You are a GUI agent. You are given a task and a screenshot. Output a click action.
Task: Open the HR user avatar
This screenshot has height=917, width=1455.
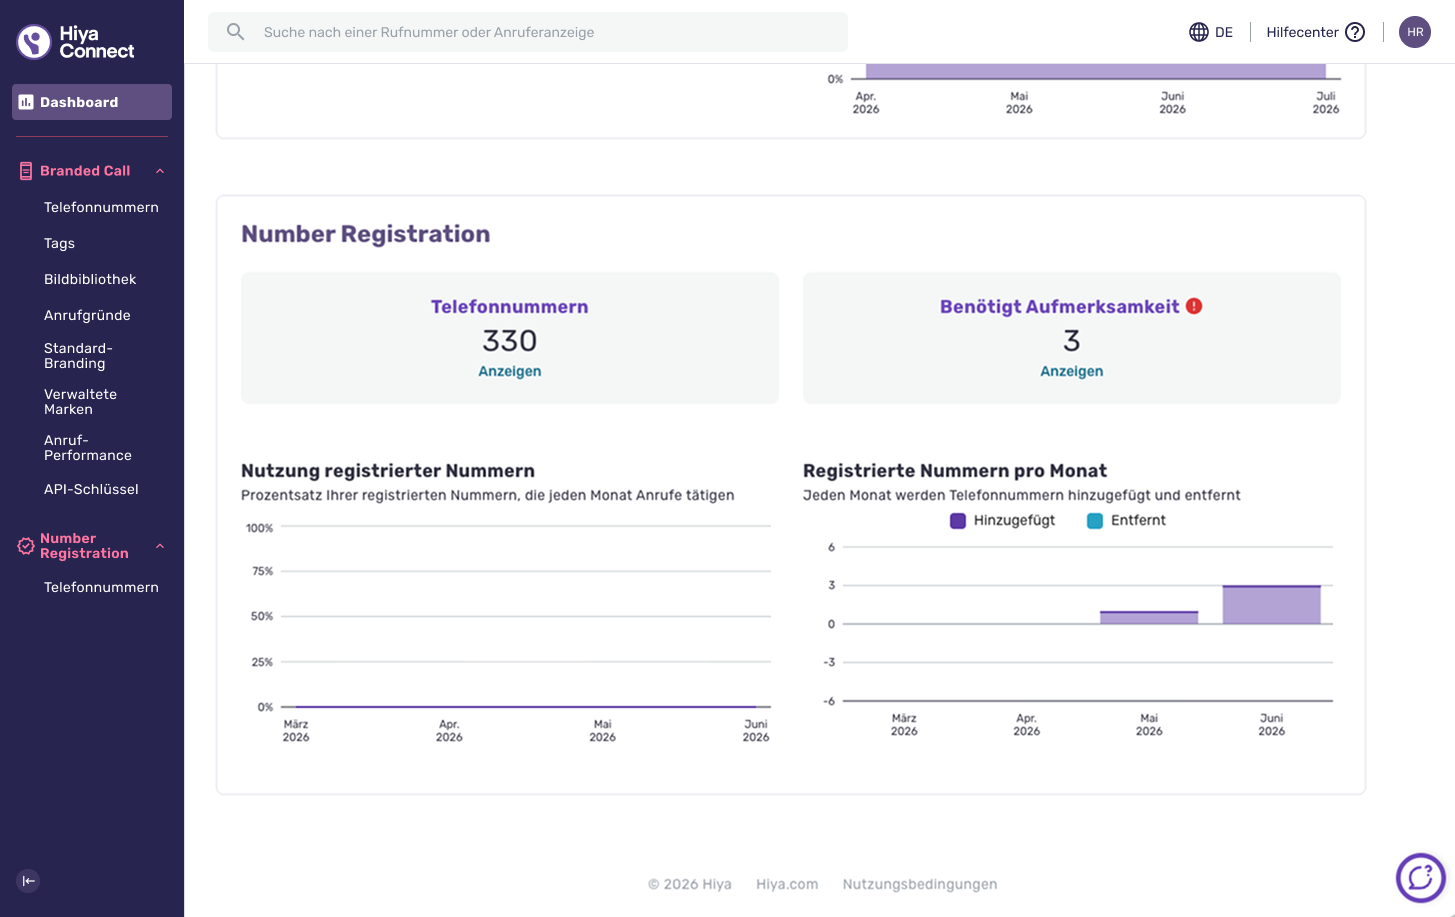coord(1415,32)
